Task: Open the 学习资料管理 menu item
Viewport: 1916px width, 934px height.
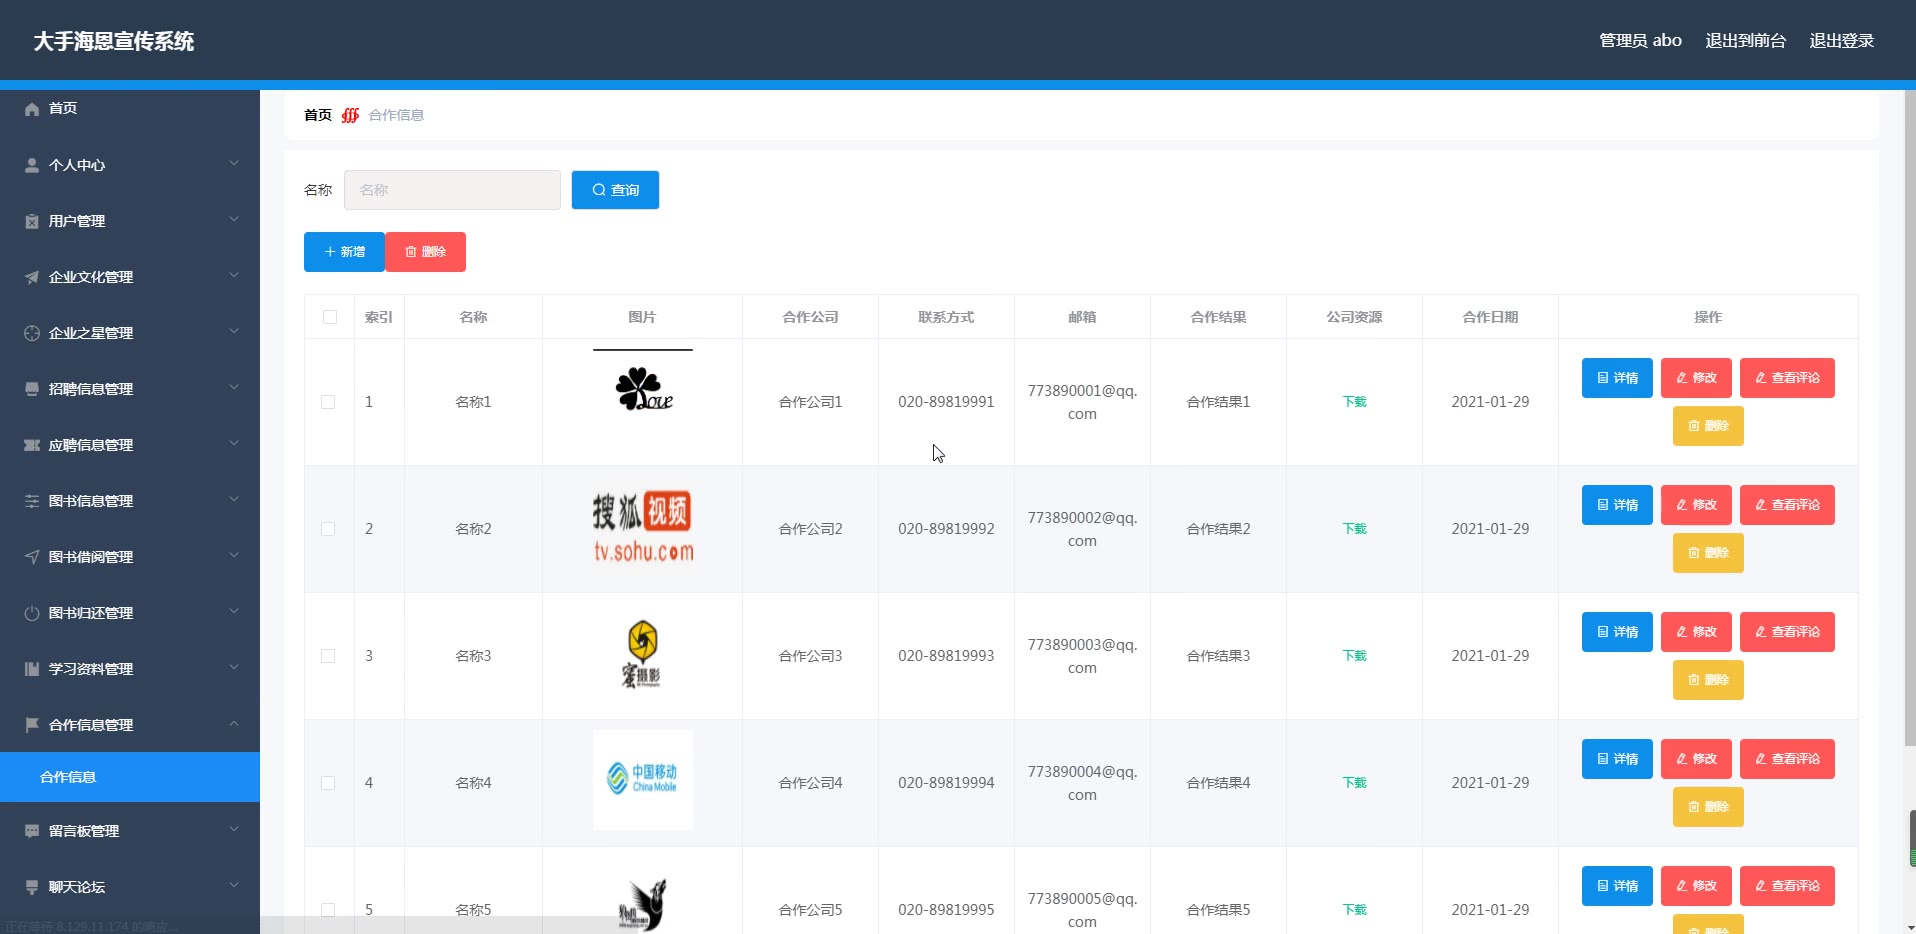Action: [130, 669]
